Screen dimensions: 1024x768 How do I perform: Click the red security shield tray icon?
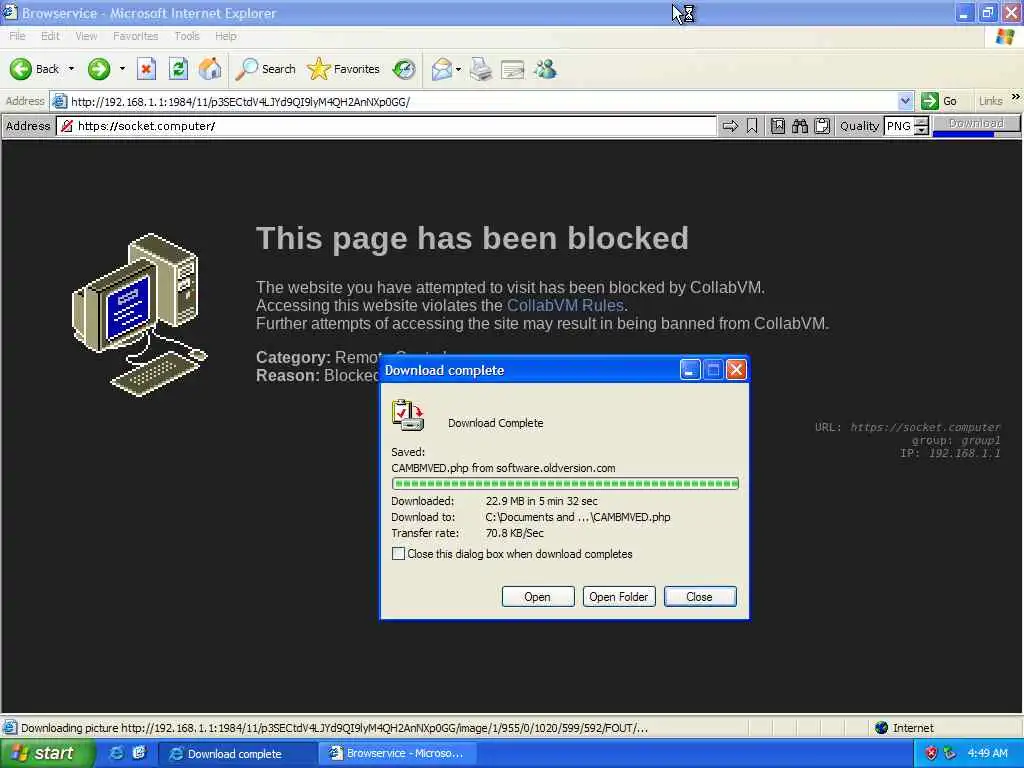[x=932, y=754]
